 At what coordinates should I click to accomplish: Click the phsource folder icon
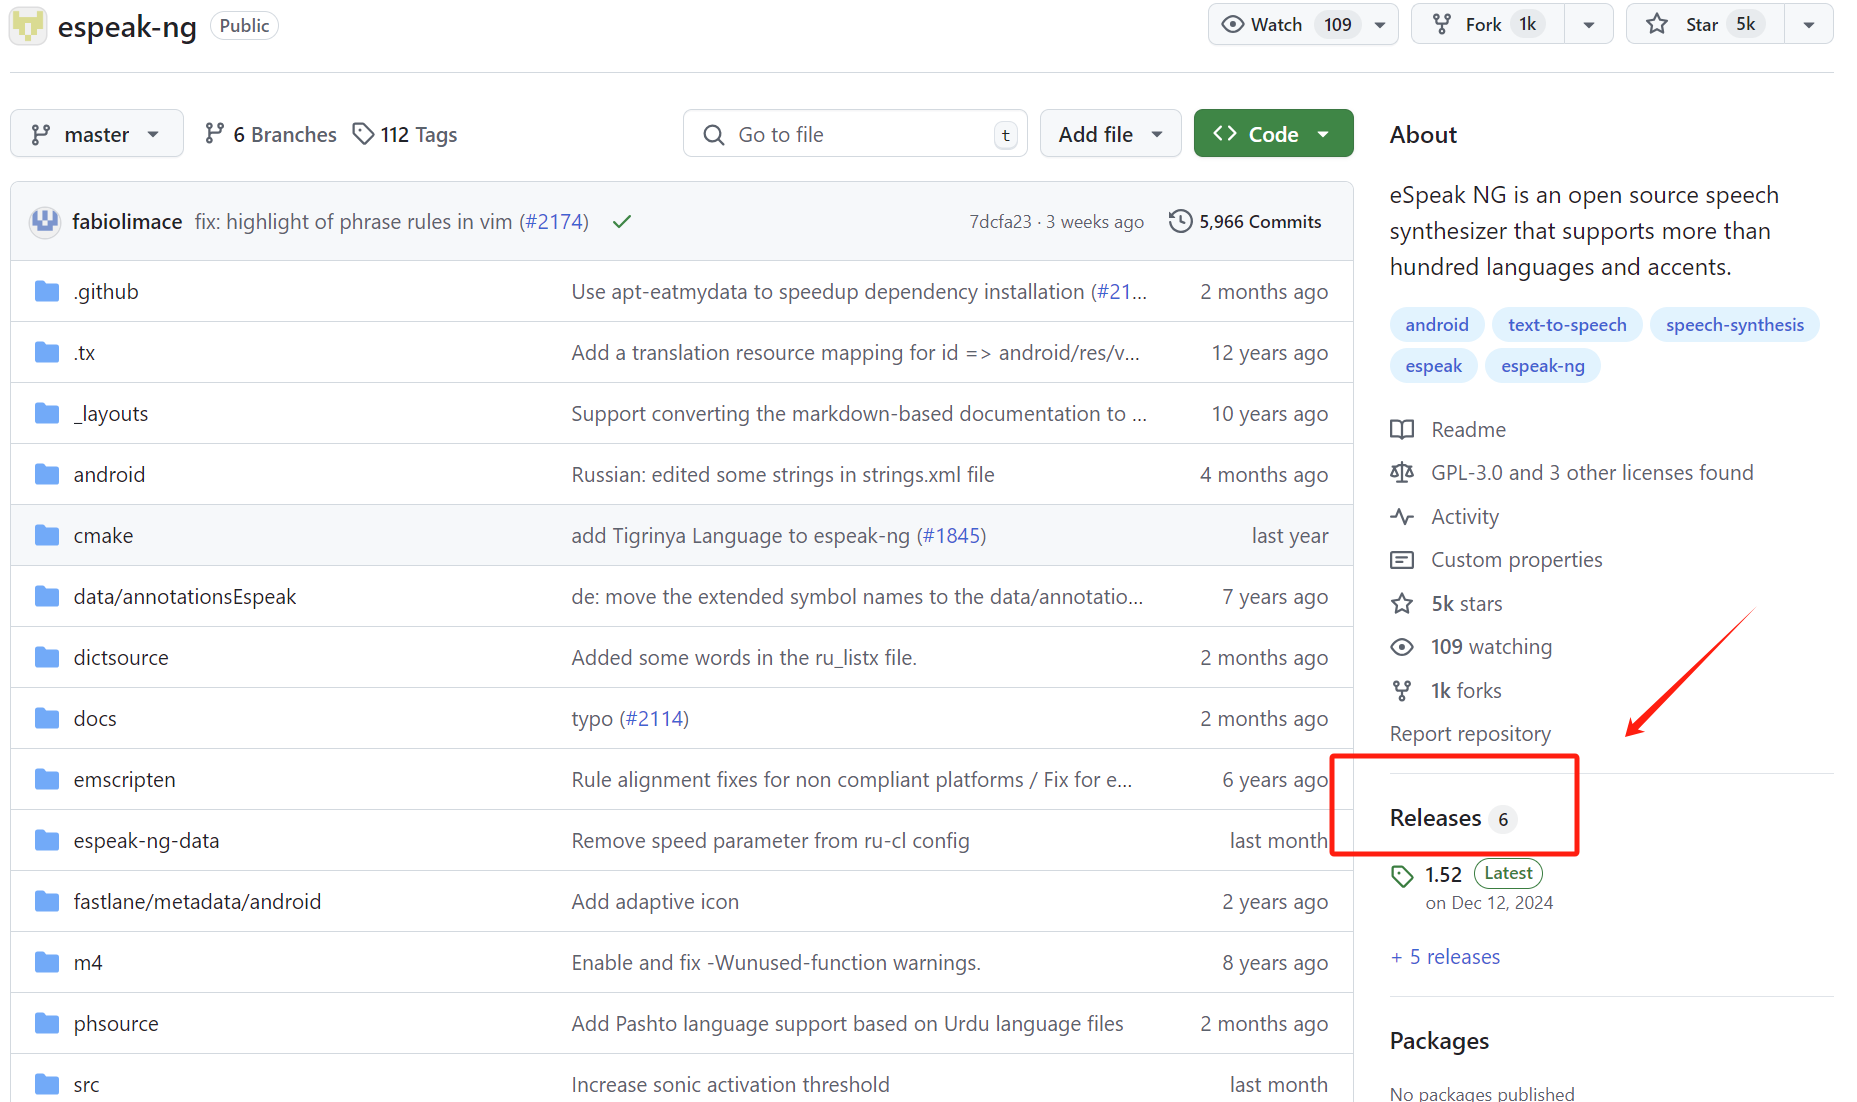47,1023
